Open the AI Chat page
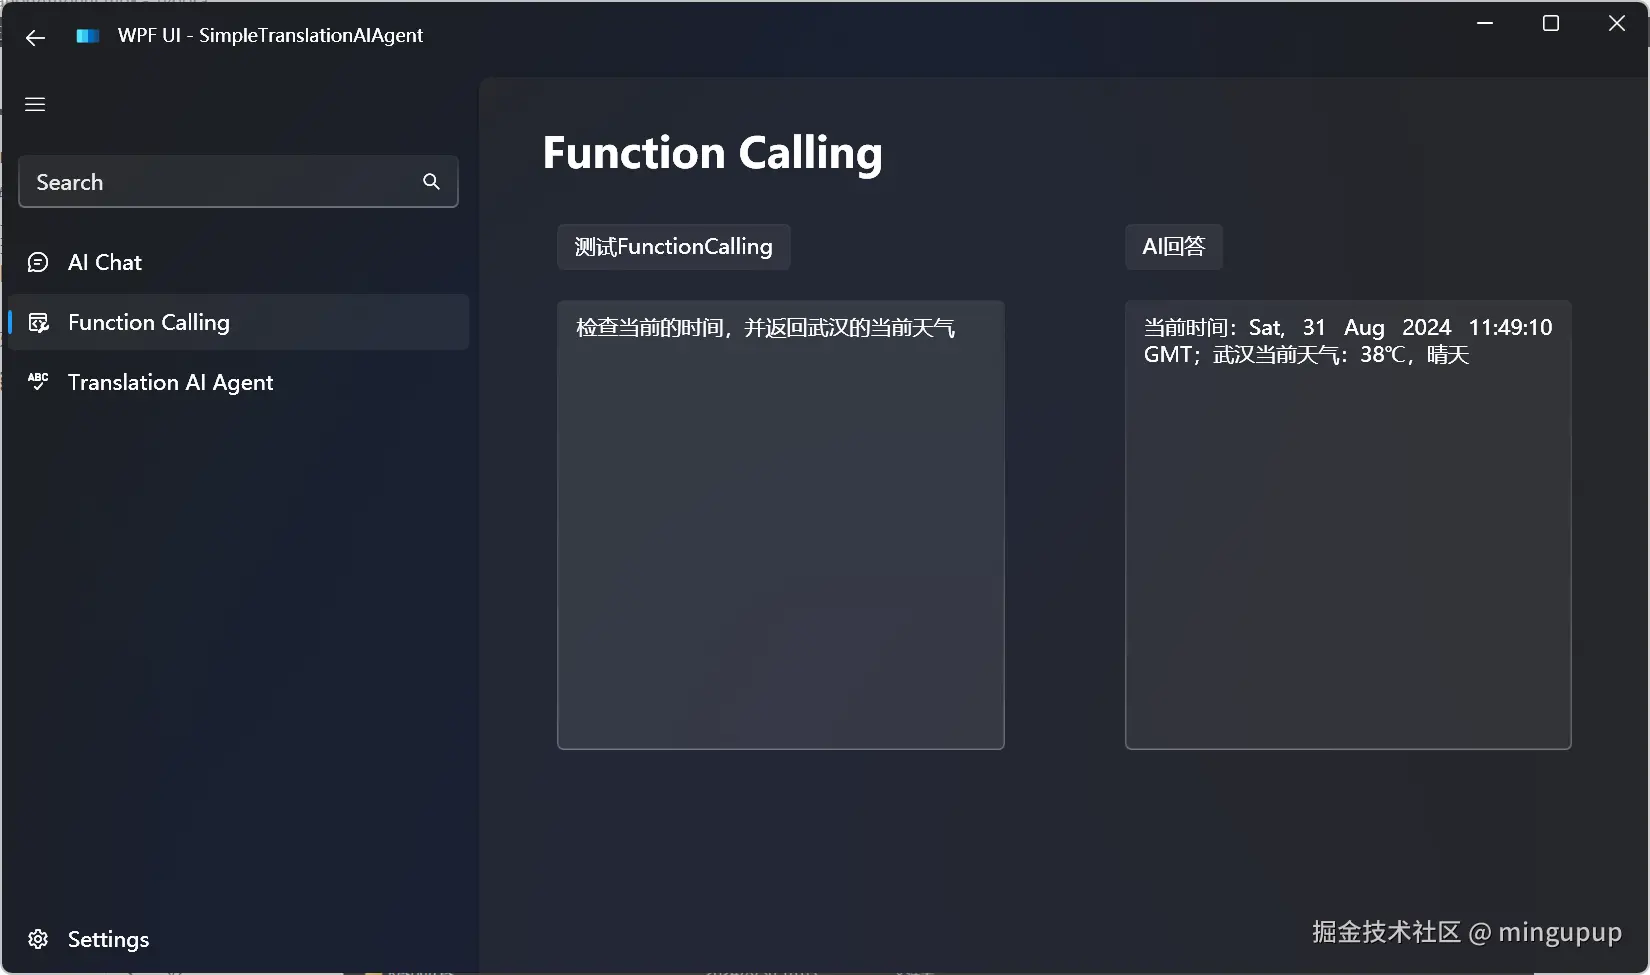 pyautogui.click(x=238, y=262)
